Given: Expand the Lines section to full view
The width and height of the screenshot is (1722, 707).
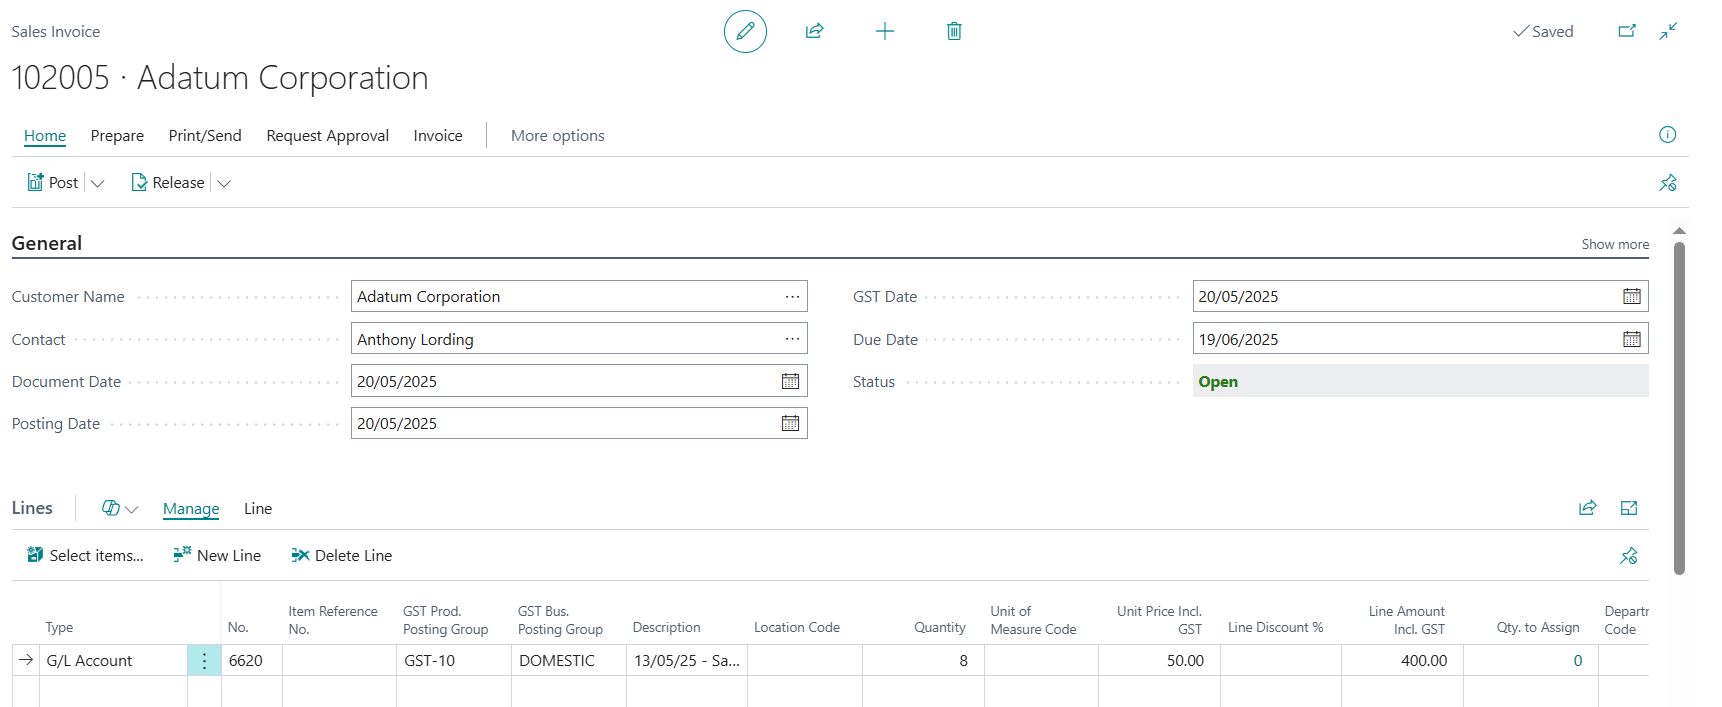Looking at the screenshot, I should click(1629, 508).
